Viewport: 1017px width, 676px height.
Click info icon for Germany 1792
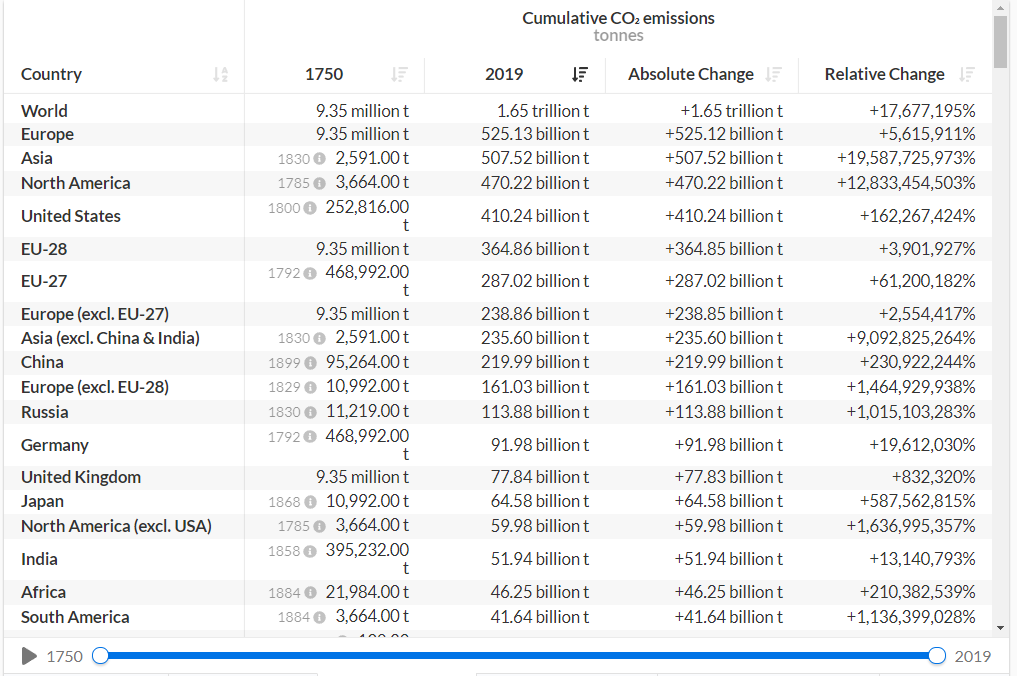pyautogui.click(x=310, y=437)
